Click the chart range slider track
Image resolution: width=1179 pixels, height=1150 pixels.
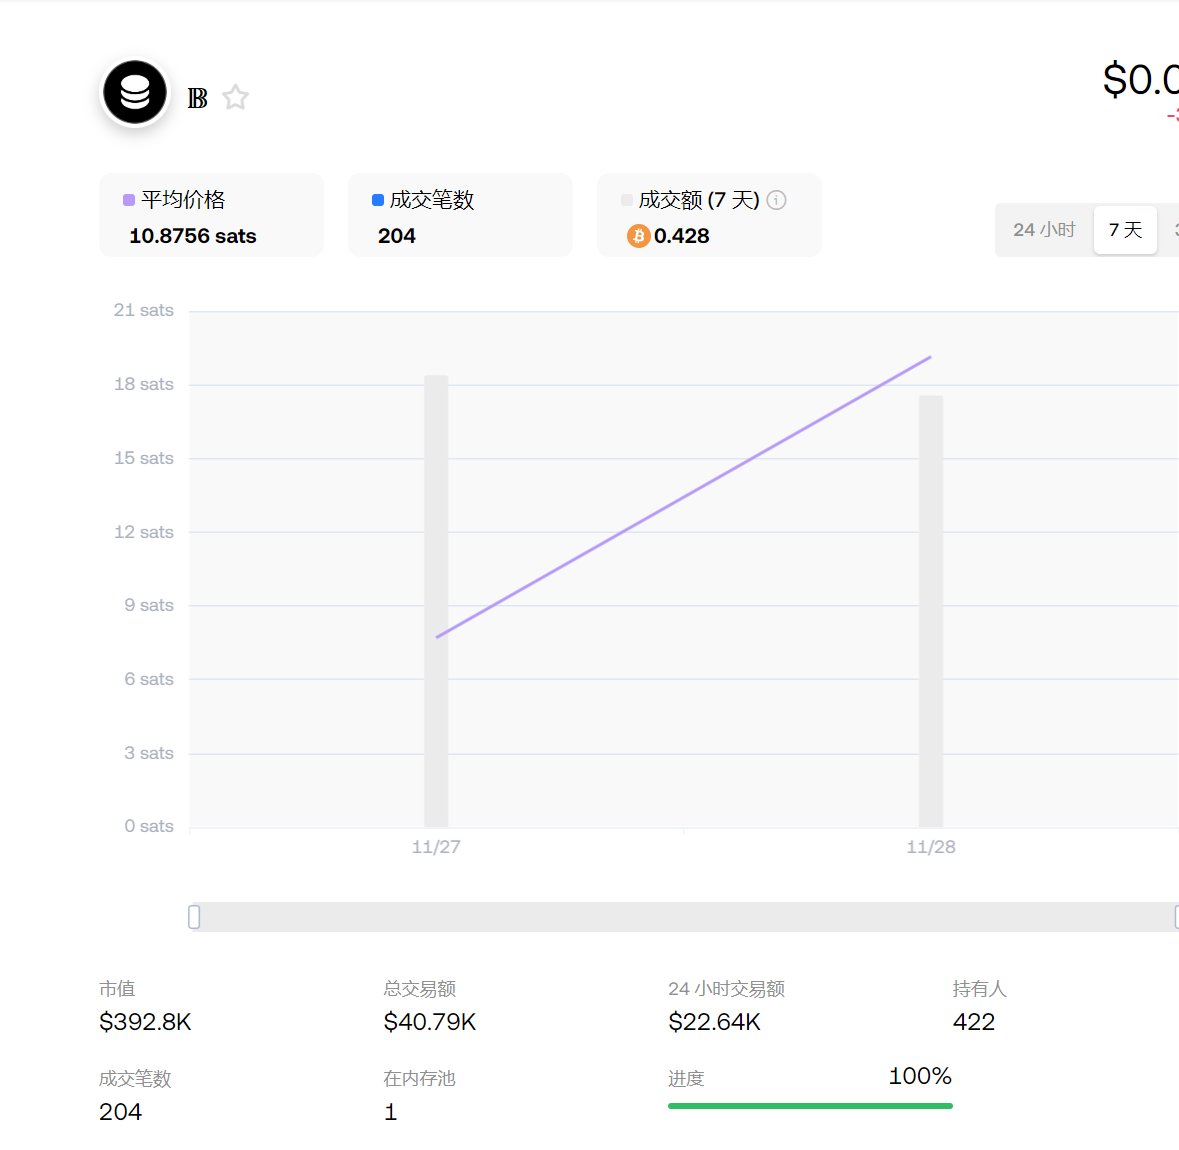684,917
